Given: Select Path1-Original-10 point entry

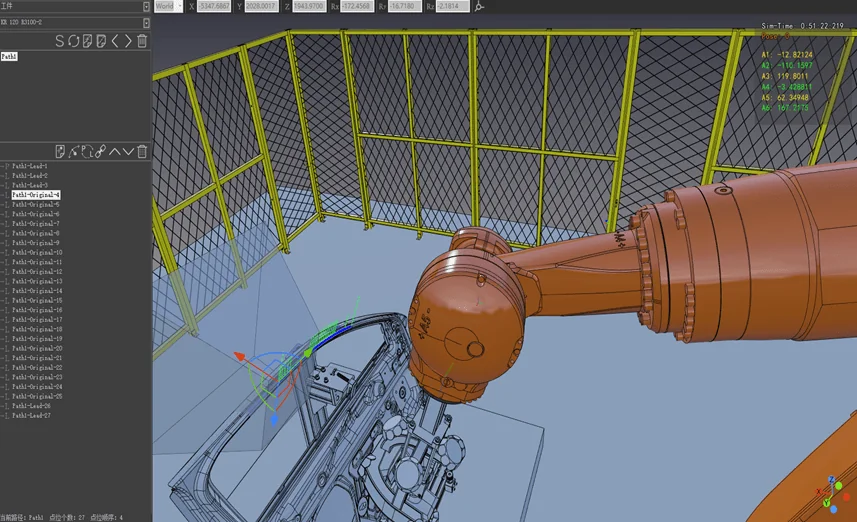Looking at the screenshot, I should click(x=37, y=253).
